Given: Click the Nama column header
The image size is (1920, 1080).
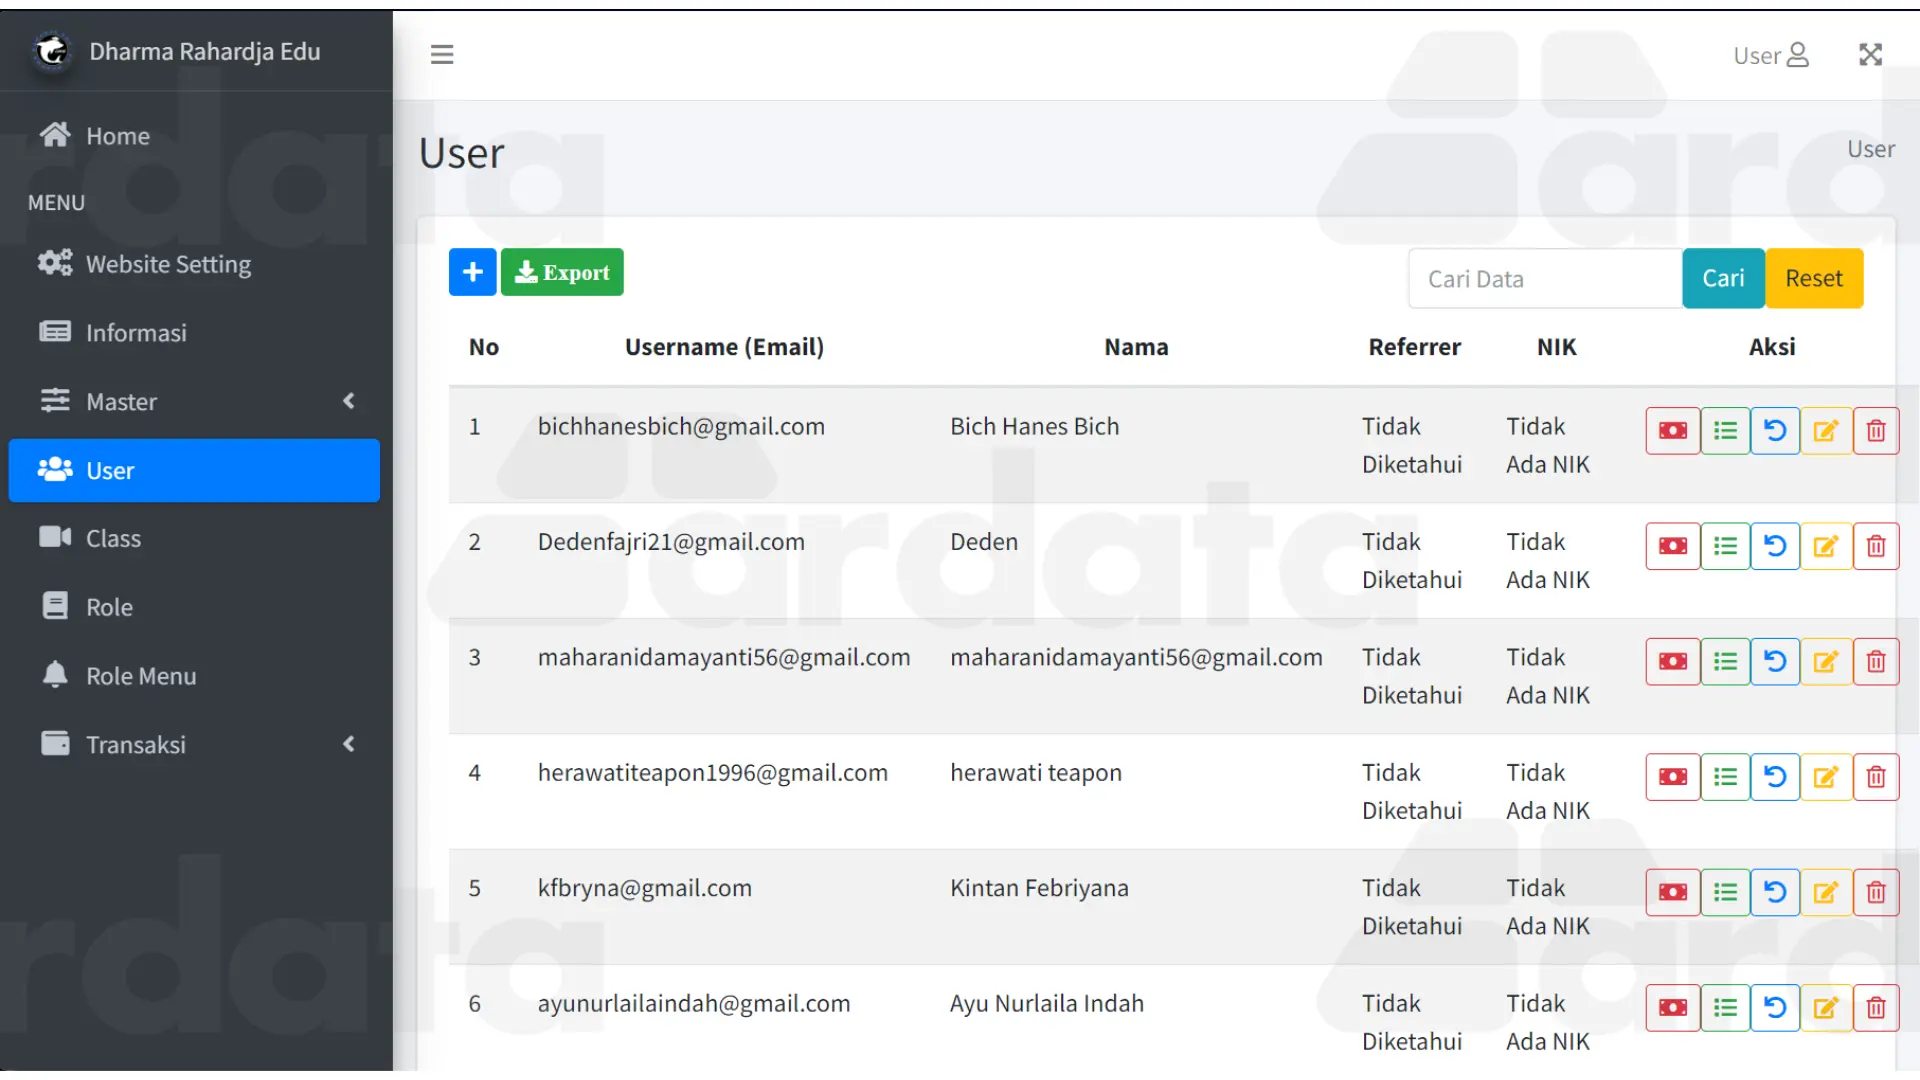Looking at the screenshot, I should (x=1136, y=347).
